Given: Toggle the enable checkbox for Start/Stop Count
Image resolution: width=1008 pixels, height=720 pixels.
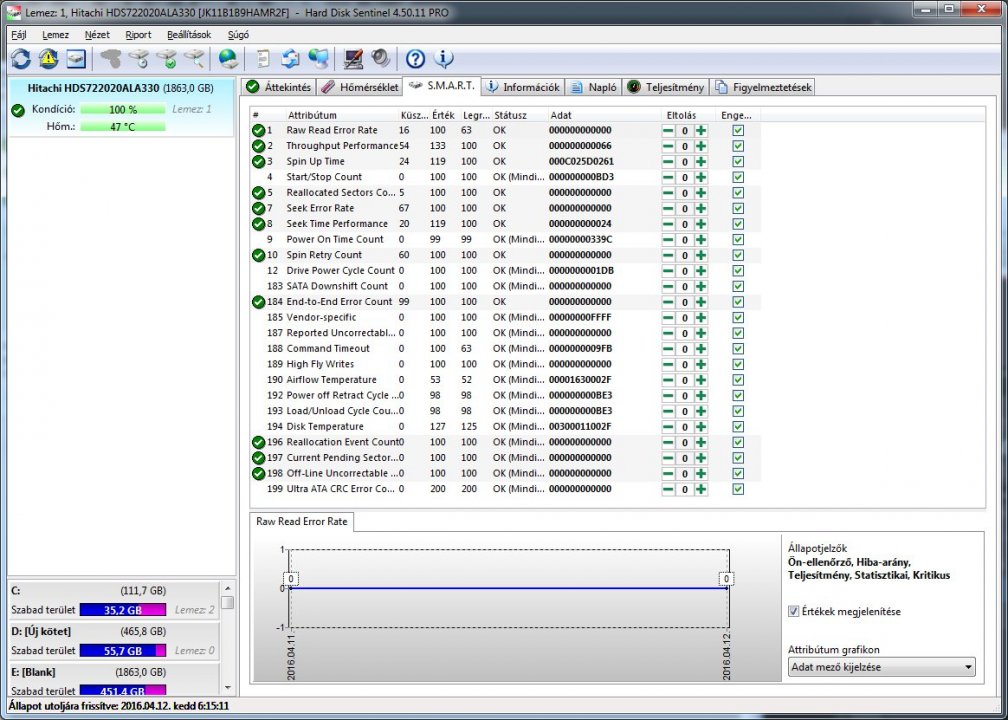Looking at the screenshot, I should tap(738, 177).
